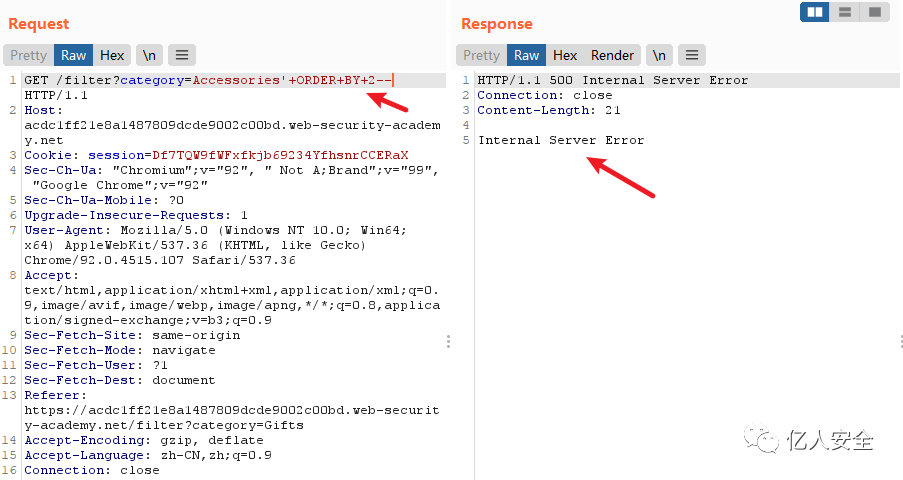Click Sec-Fetch-Site: same-origin line

pos(132,335)
